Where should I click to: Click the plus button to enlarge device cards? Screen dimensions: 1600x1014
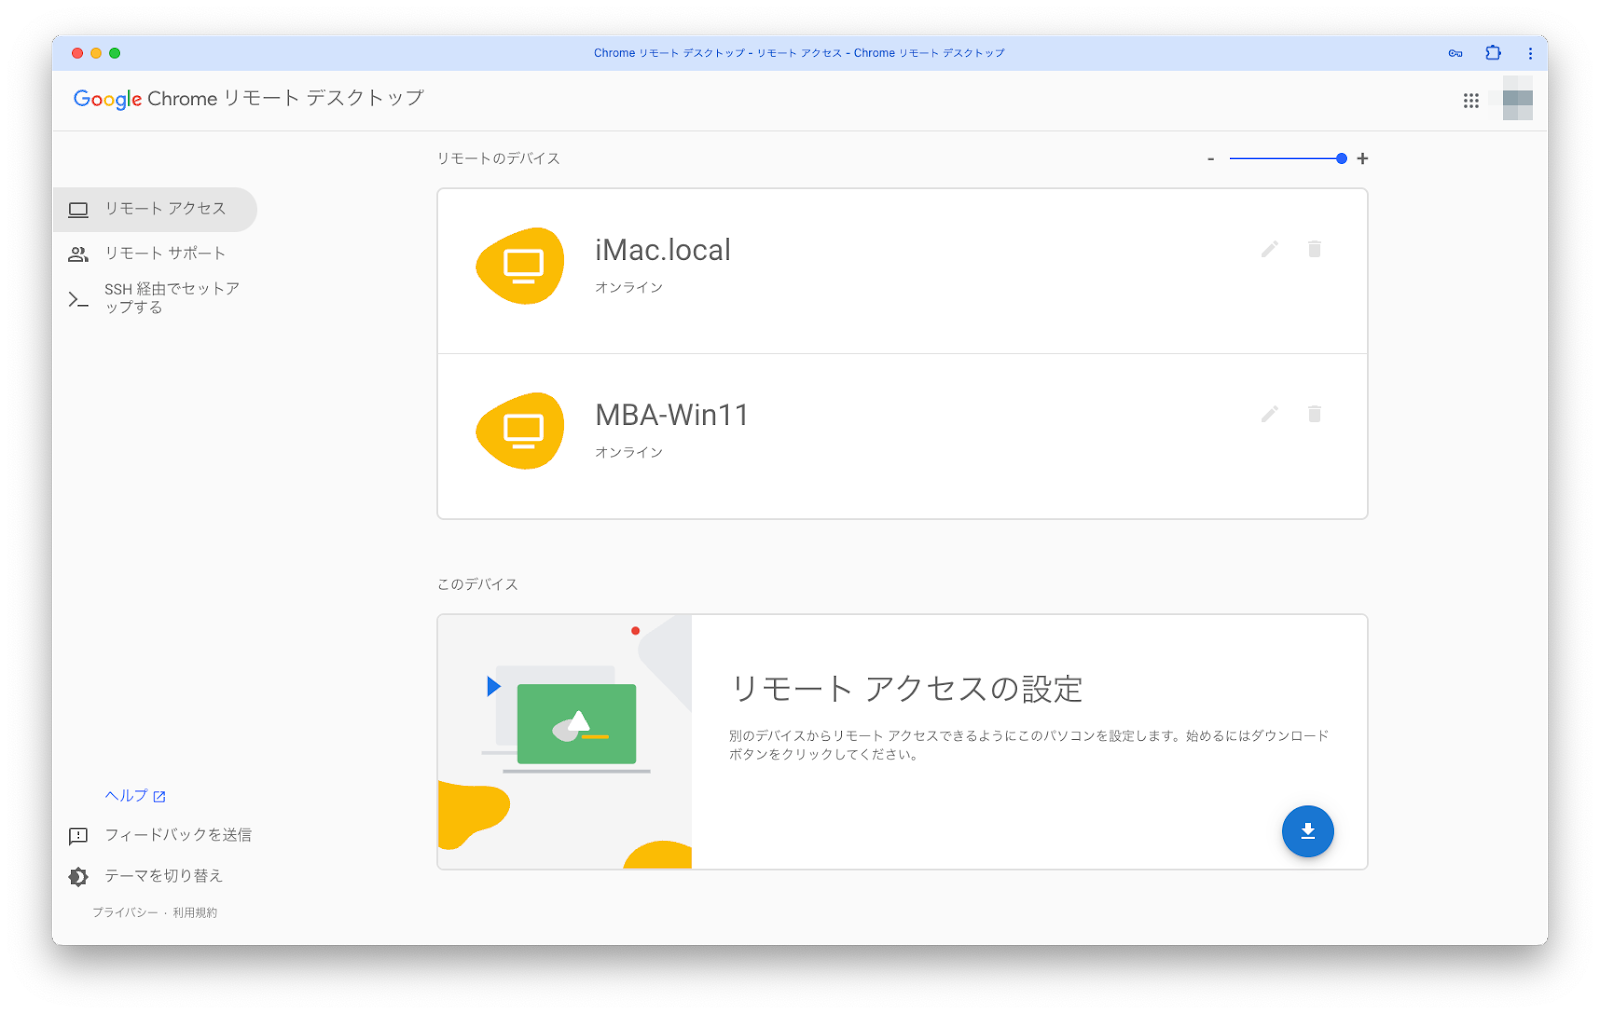(1362, 159)
